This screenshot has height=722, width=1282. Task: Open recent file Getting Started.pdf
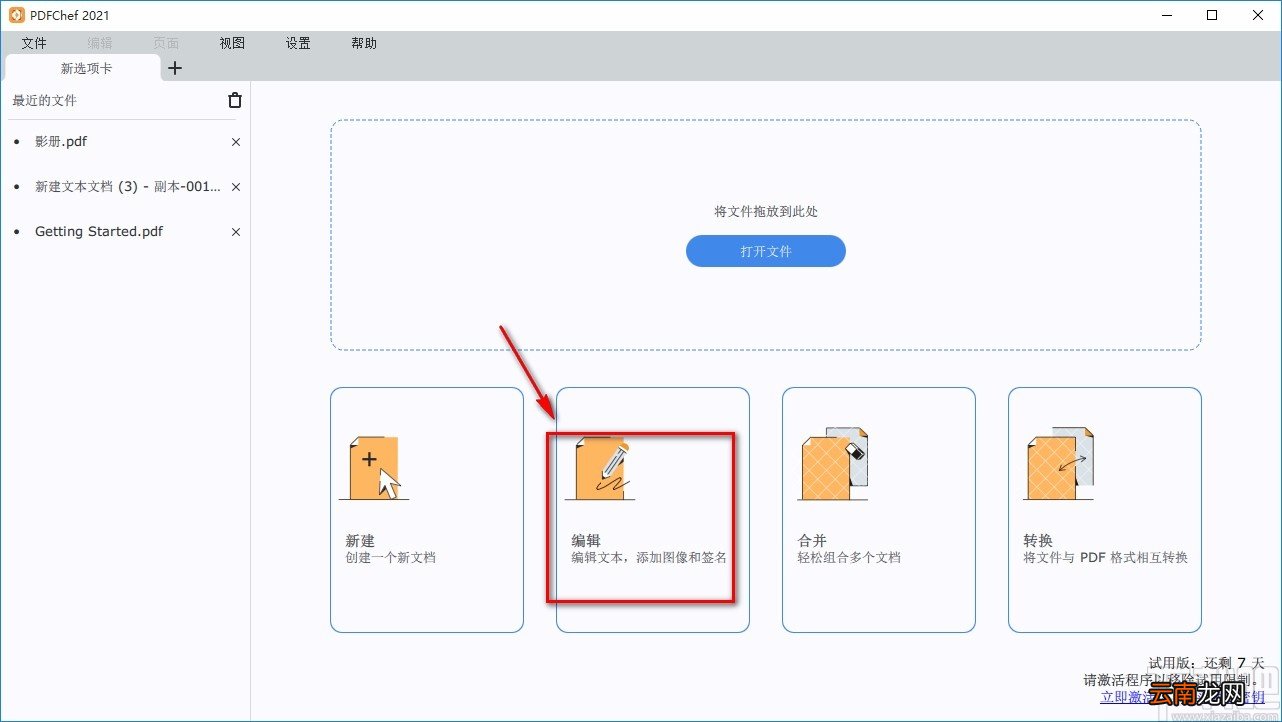click(x=99, y=232)
